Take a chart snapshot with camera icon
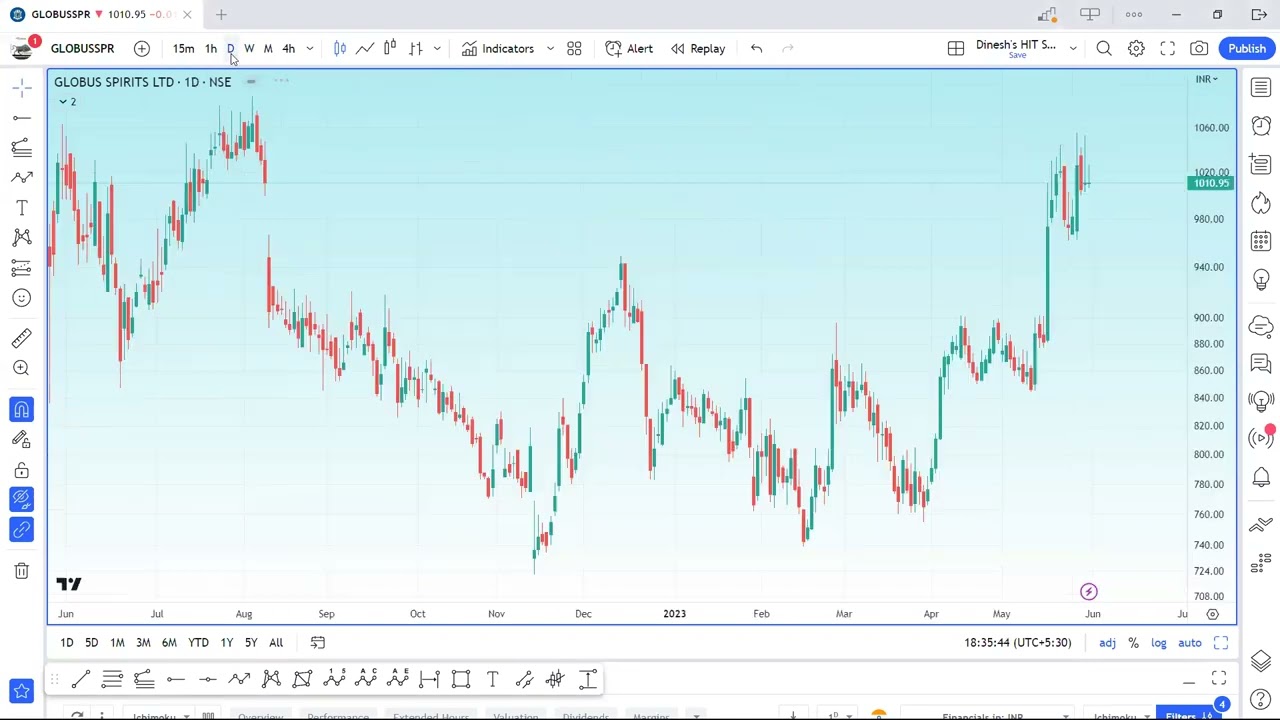Viewport: 1280px width, 720px height. (x=1199, y=48)
